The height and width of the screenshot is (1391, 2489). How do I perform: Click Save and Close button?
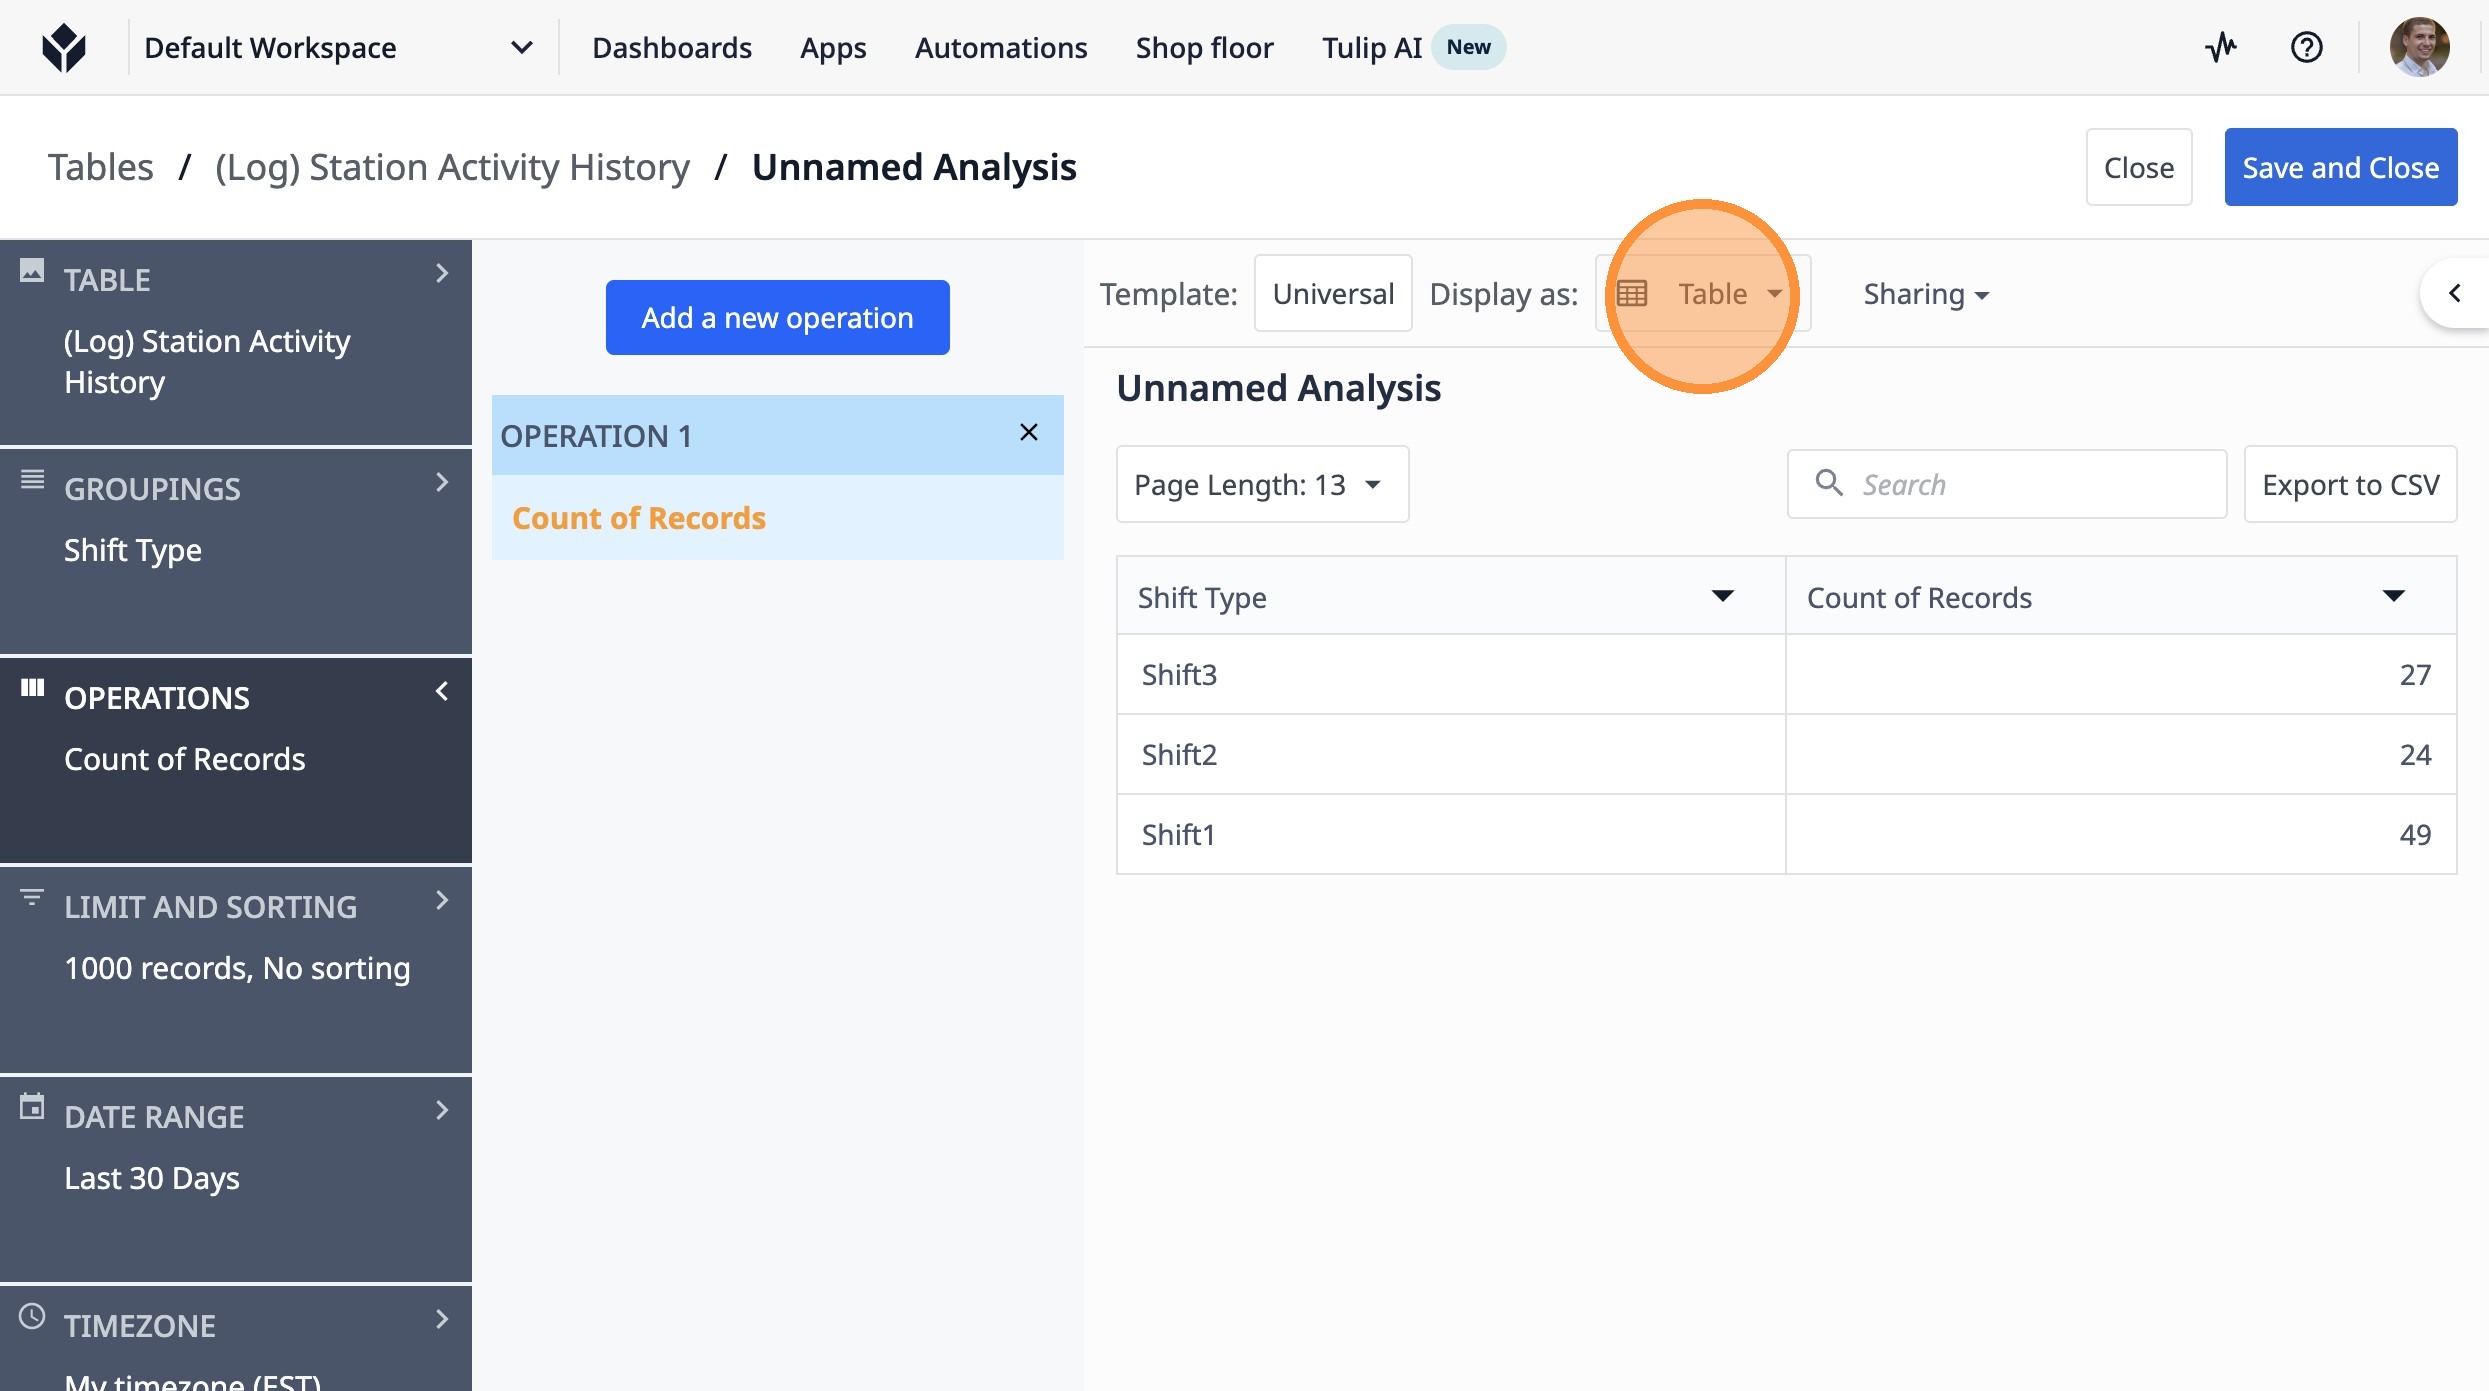[x=2340, y=167]
